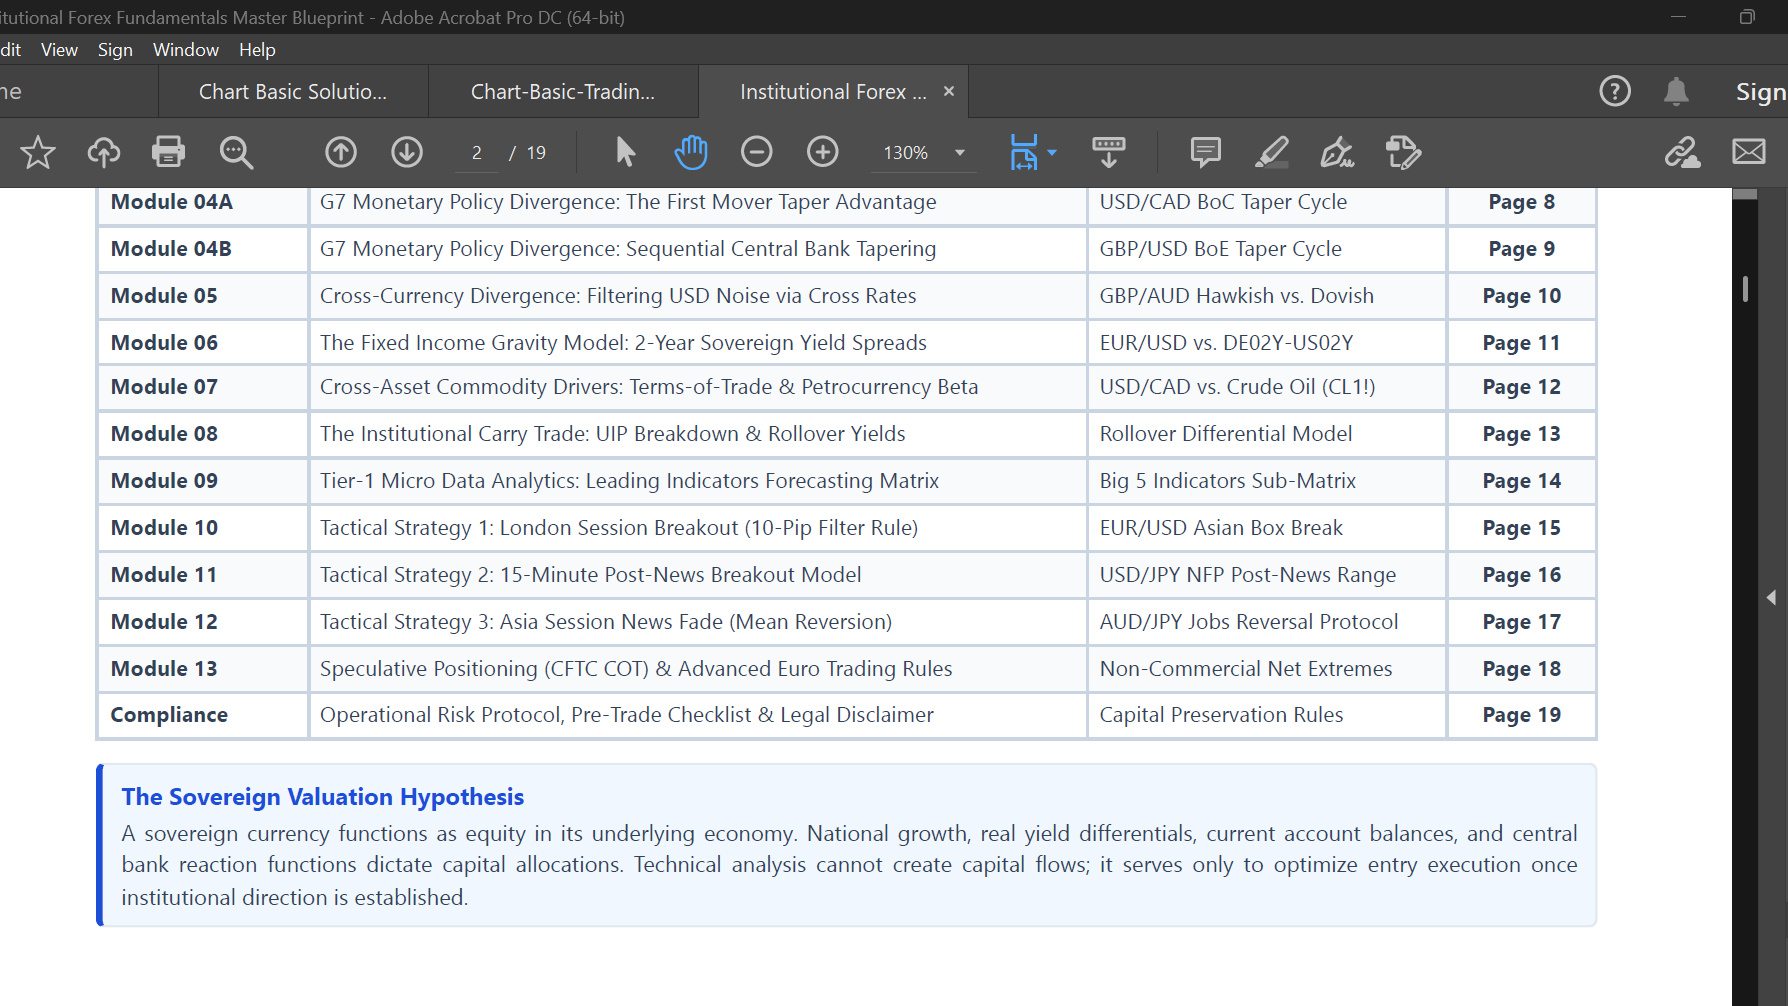Add a sticky note comment
1788x1006 pixels.
(1206, 152)
